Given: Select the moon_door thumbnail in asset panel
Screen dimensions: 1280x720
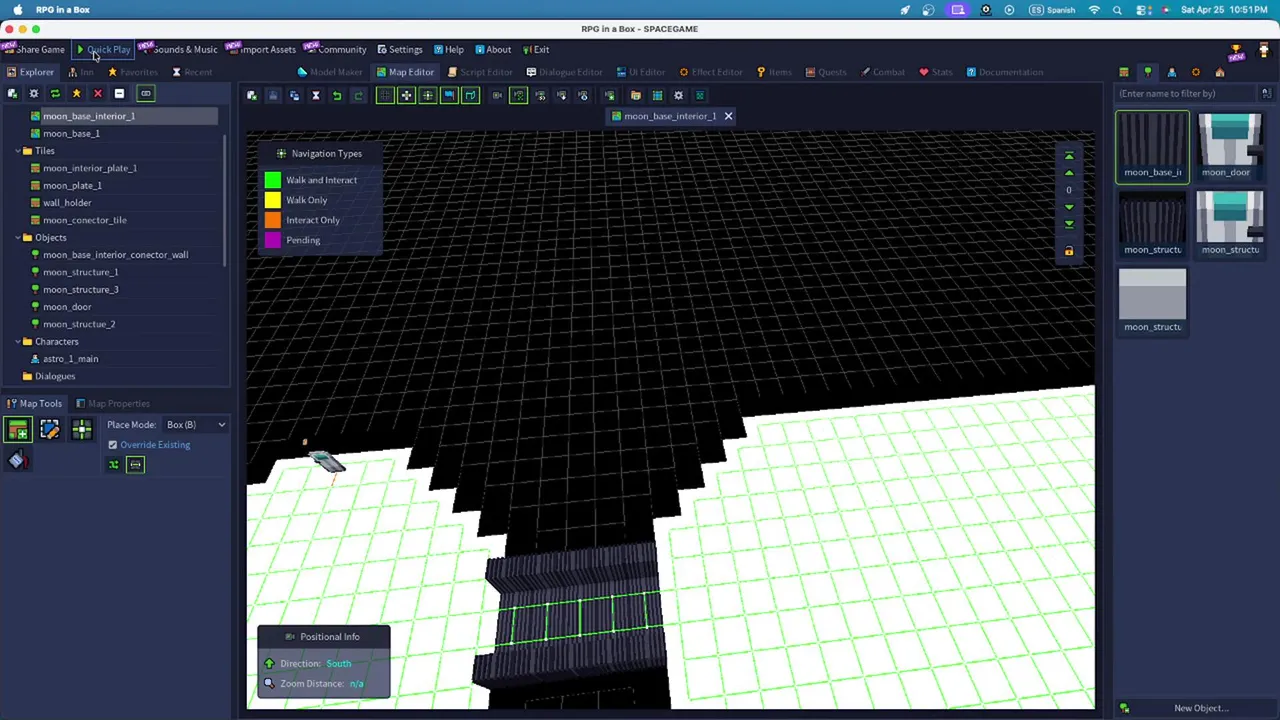Looking at the screenshot, I should (1229, 146).
